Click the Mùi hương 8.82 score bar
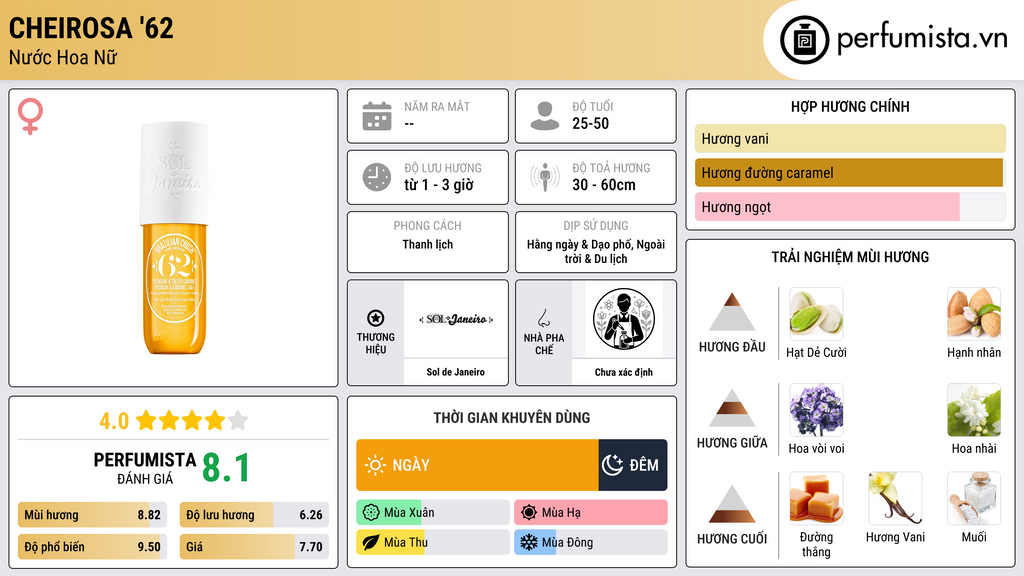1024x576 pixels. [93, 515]
